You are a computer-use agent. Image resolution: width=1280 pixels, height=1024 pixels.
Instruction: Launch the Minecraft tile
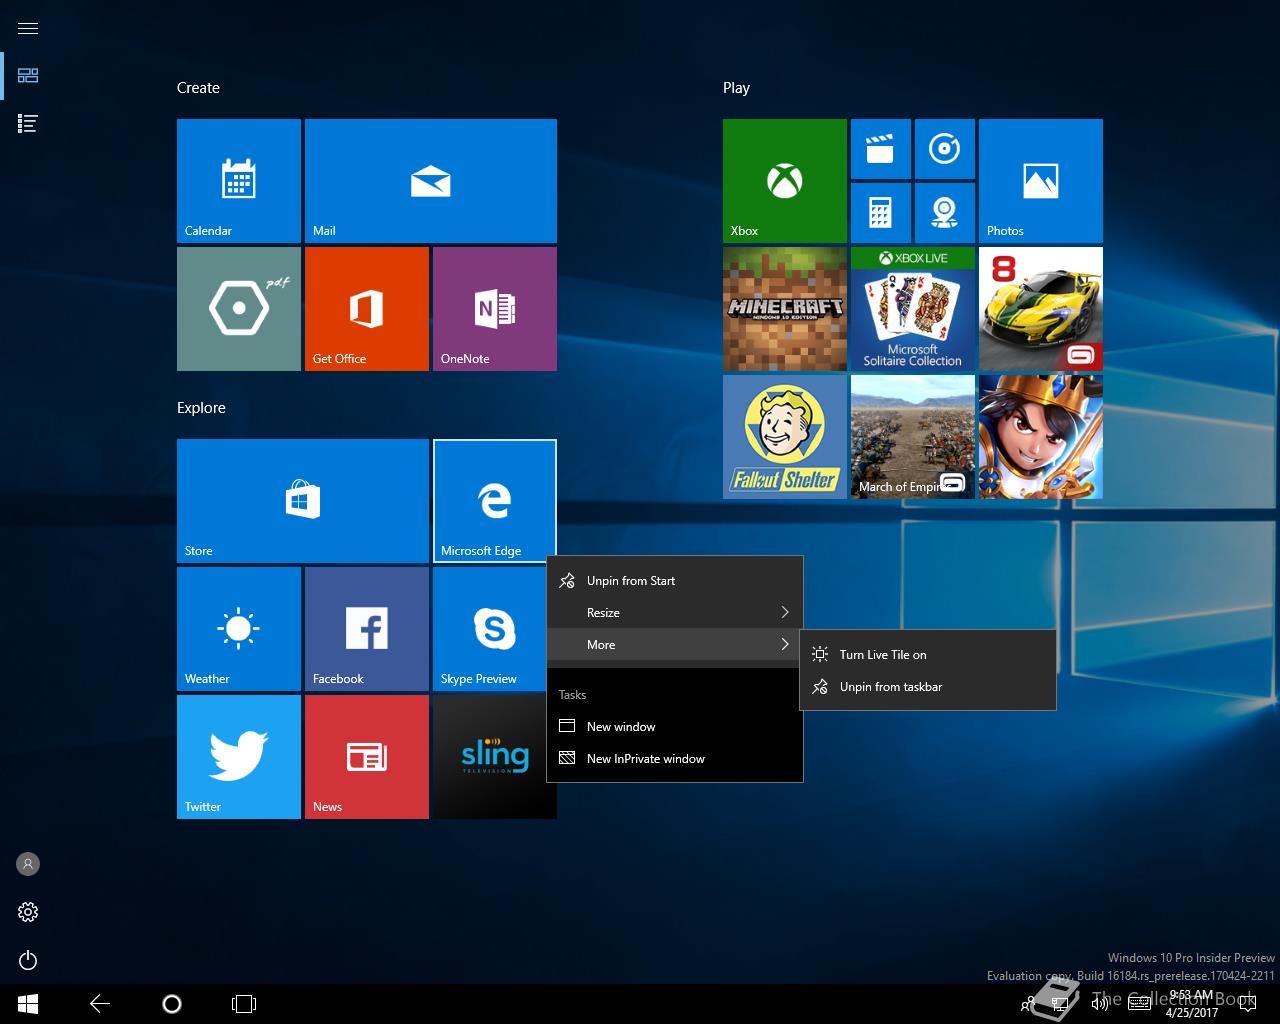785,309
